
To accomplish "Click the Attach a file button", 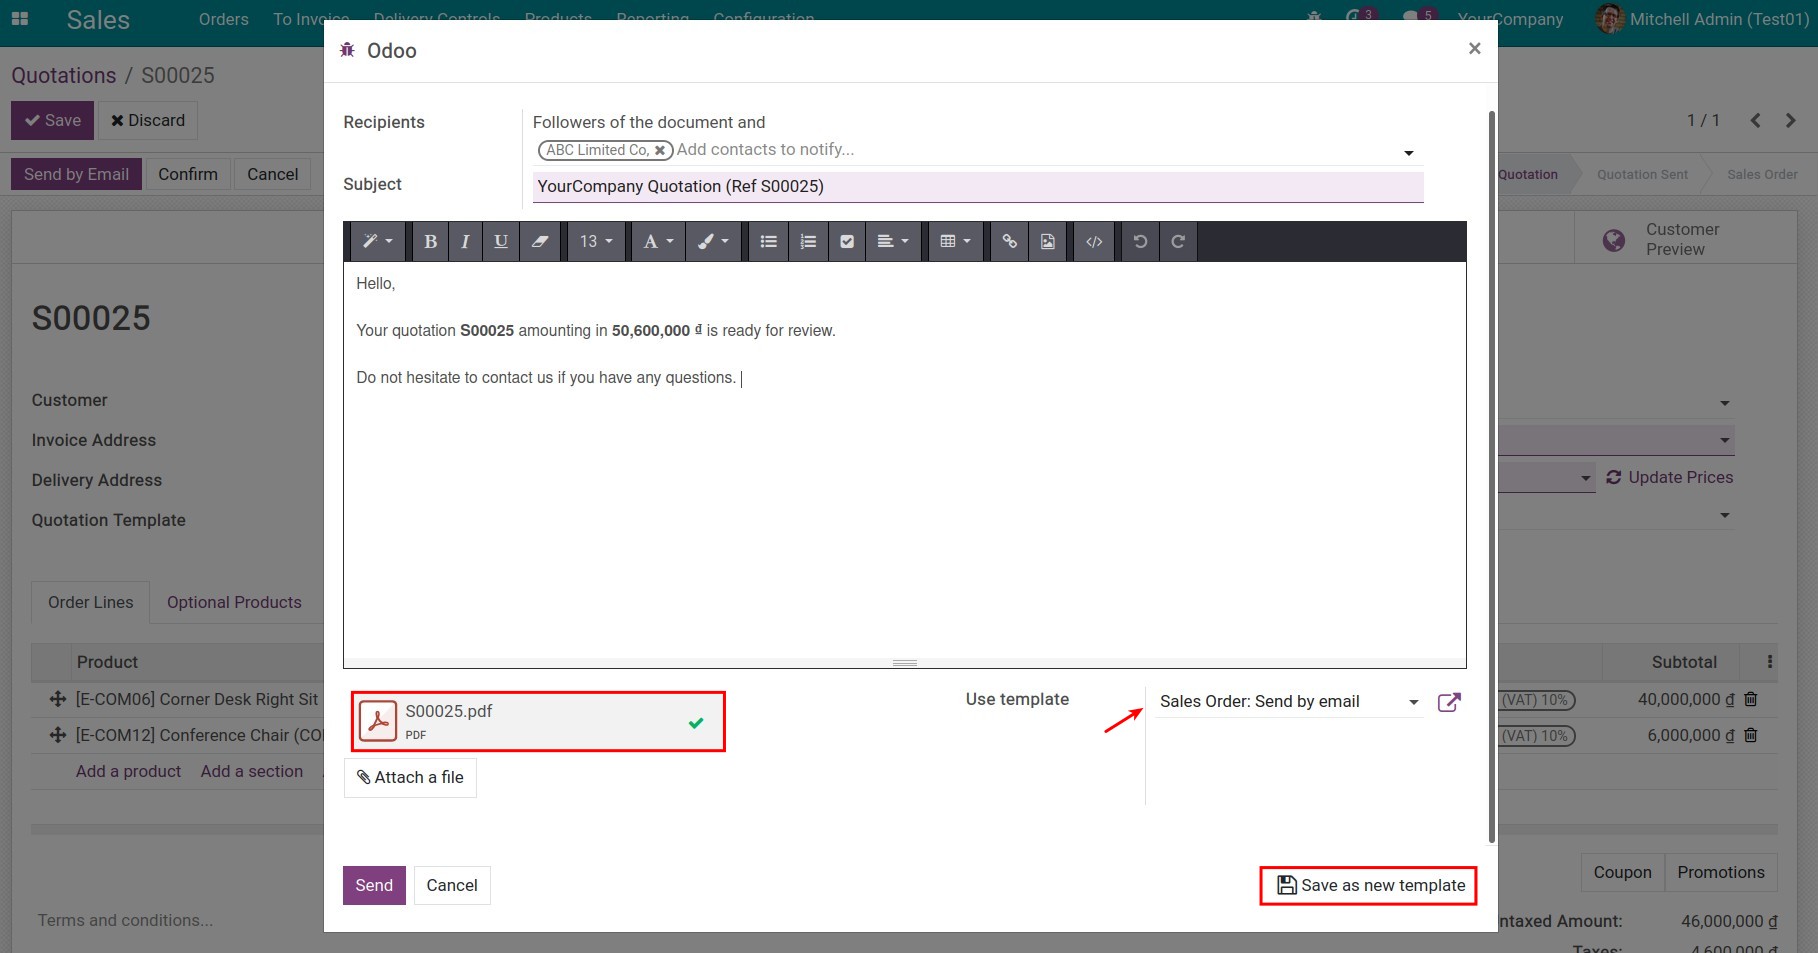I will click(410, 777).
